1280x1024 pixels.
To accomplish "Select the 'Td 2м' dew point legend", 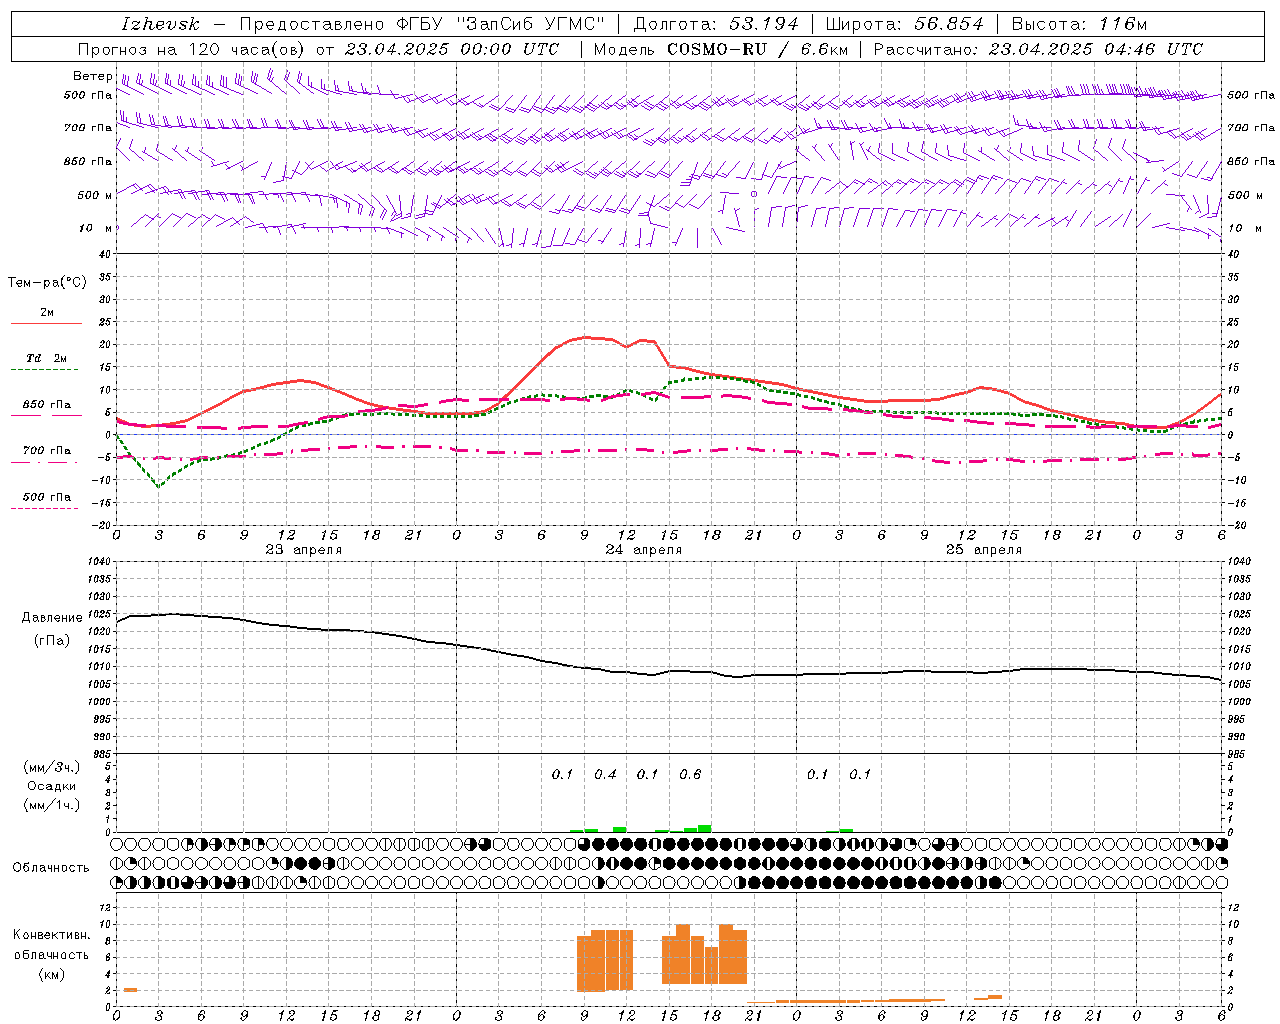I will pos(46,358).
